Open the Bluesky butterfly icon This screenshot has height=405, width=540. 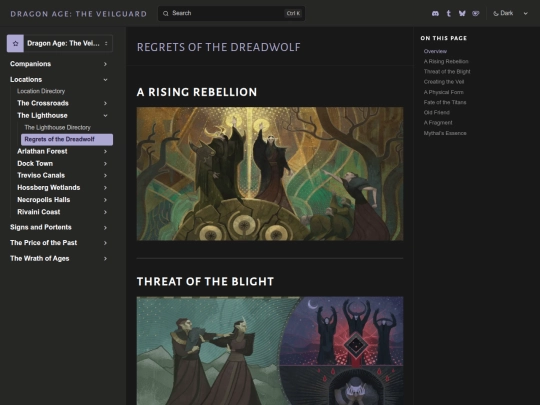click(x=462, y=13)
